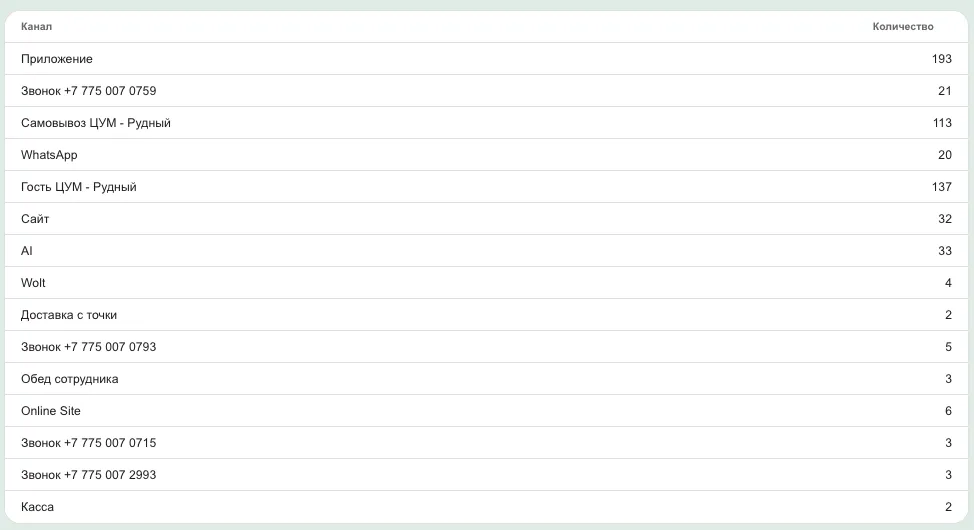Click the Канал column header
The width and height of the screenshot is (974, 530).
36,27
